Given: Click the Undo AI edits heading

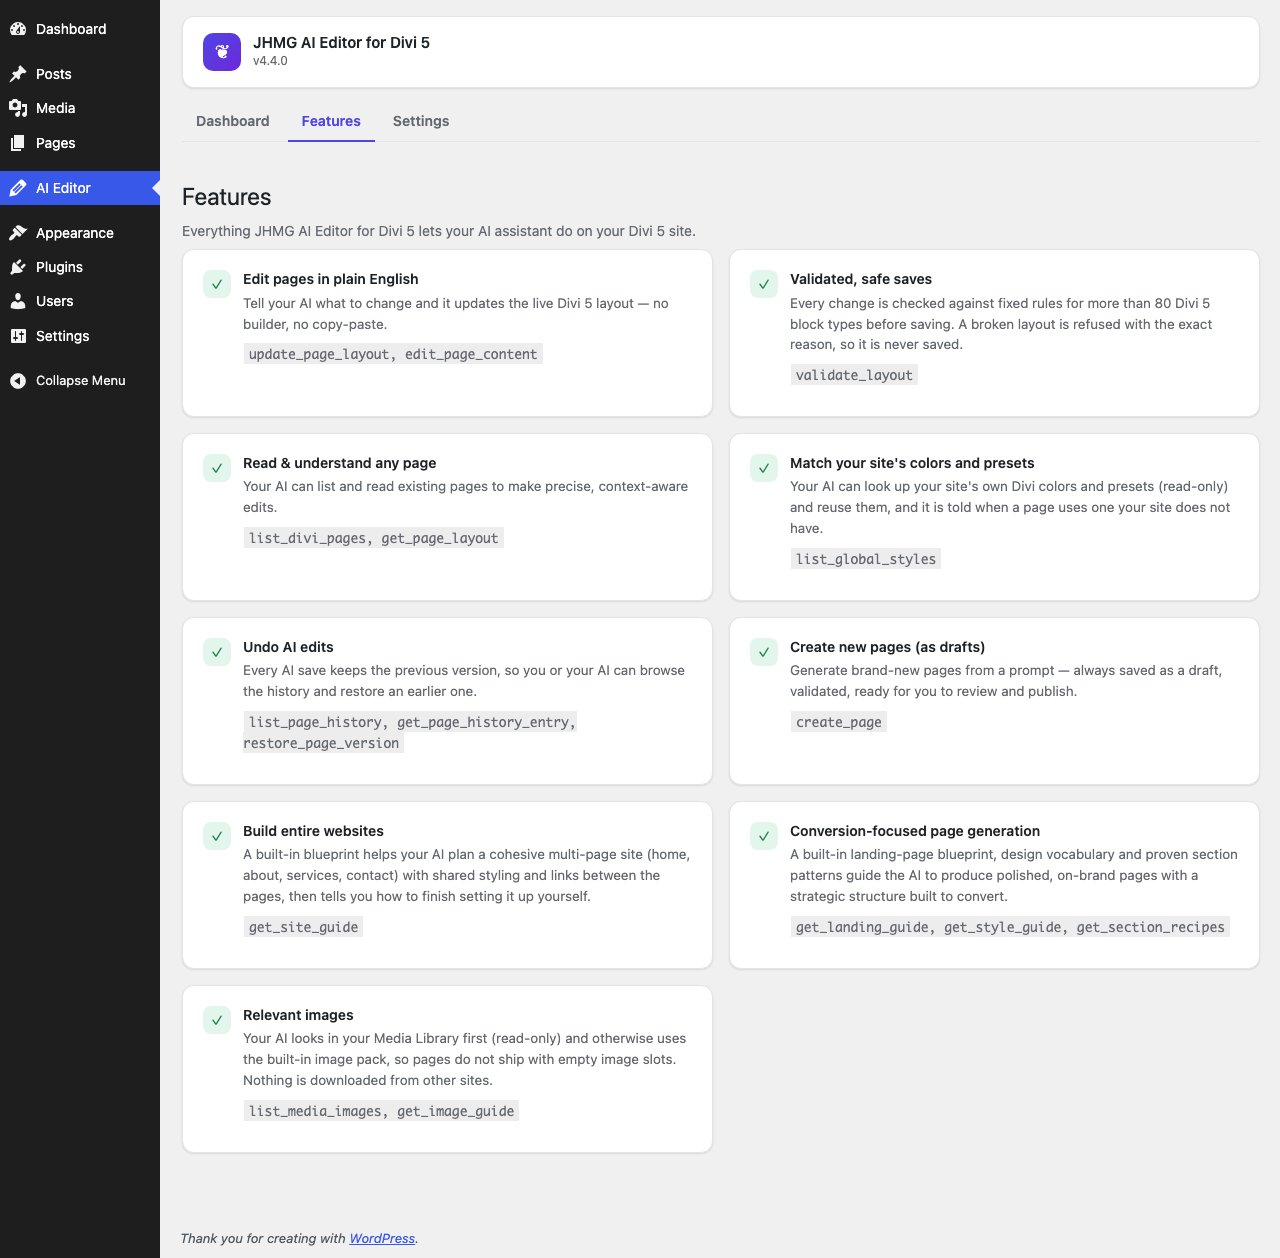Looking at the screenshot, I should click(x=288, y=647).
